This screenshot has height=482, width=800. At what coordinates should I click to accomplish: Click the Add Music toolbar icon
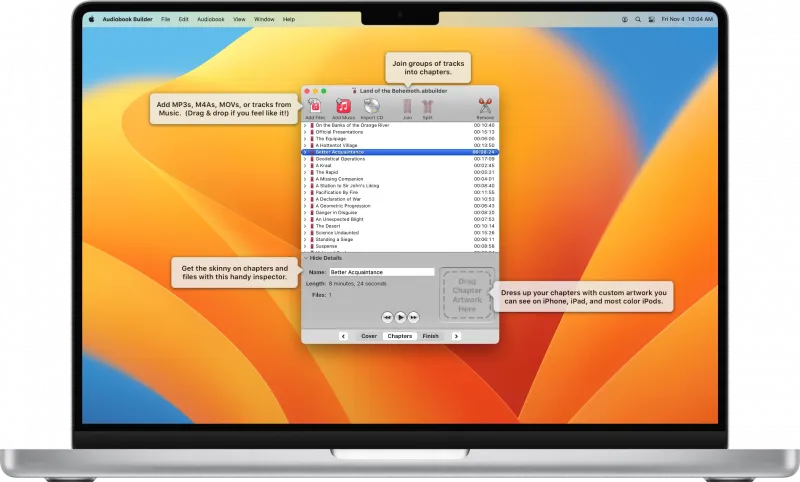coord(343,107)
